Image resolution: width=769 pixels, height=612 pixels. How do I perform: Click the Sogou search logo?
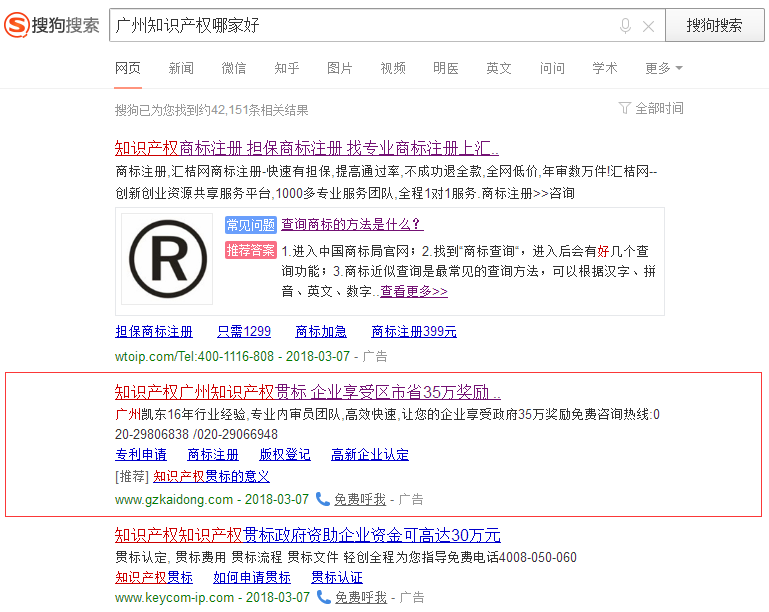tap(51, 25)
